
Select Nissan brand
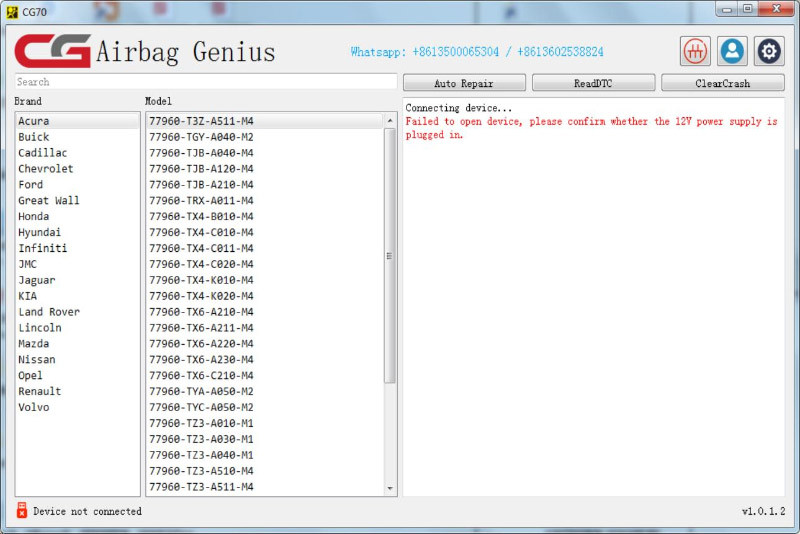(x=78, y=360)
